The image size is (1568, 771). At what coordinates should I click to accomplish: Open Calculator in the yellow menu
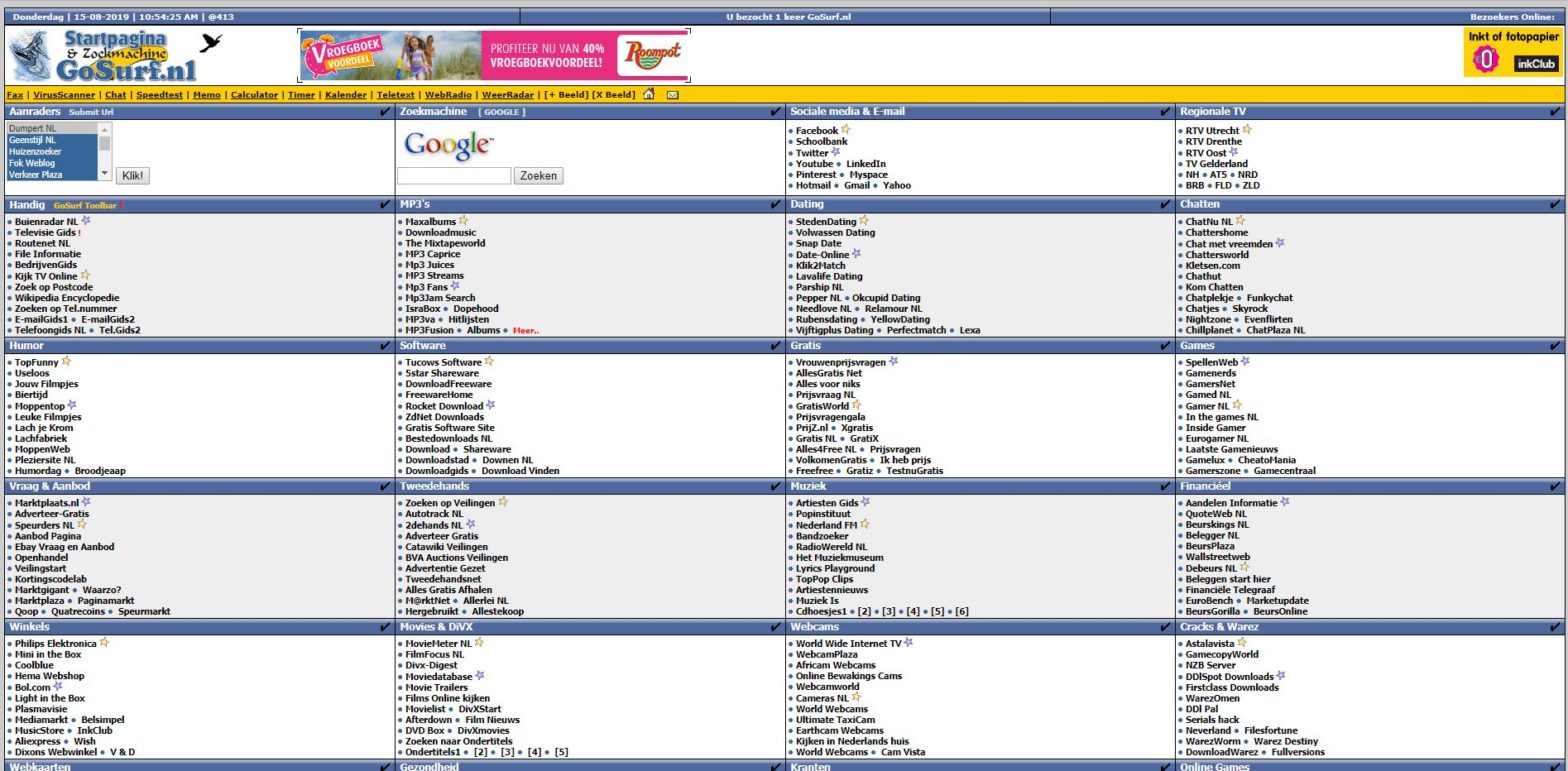(x=254, y=95)
